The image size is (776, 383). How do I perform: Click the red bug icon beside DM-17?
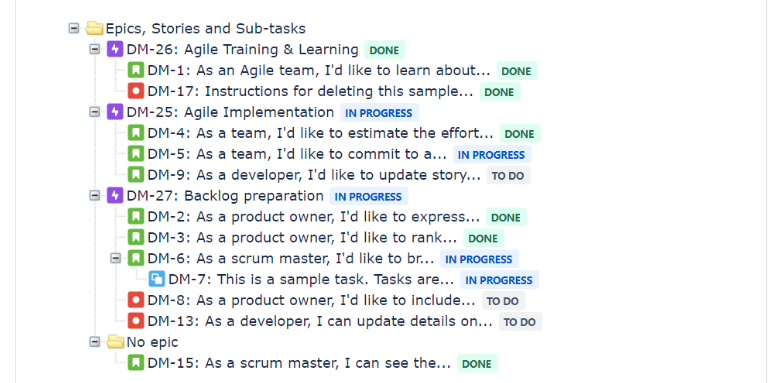(x=136, y=92)
